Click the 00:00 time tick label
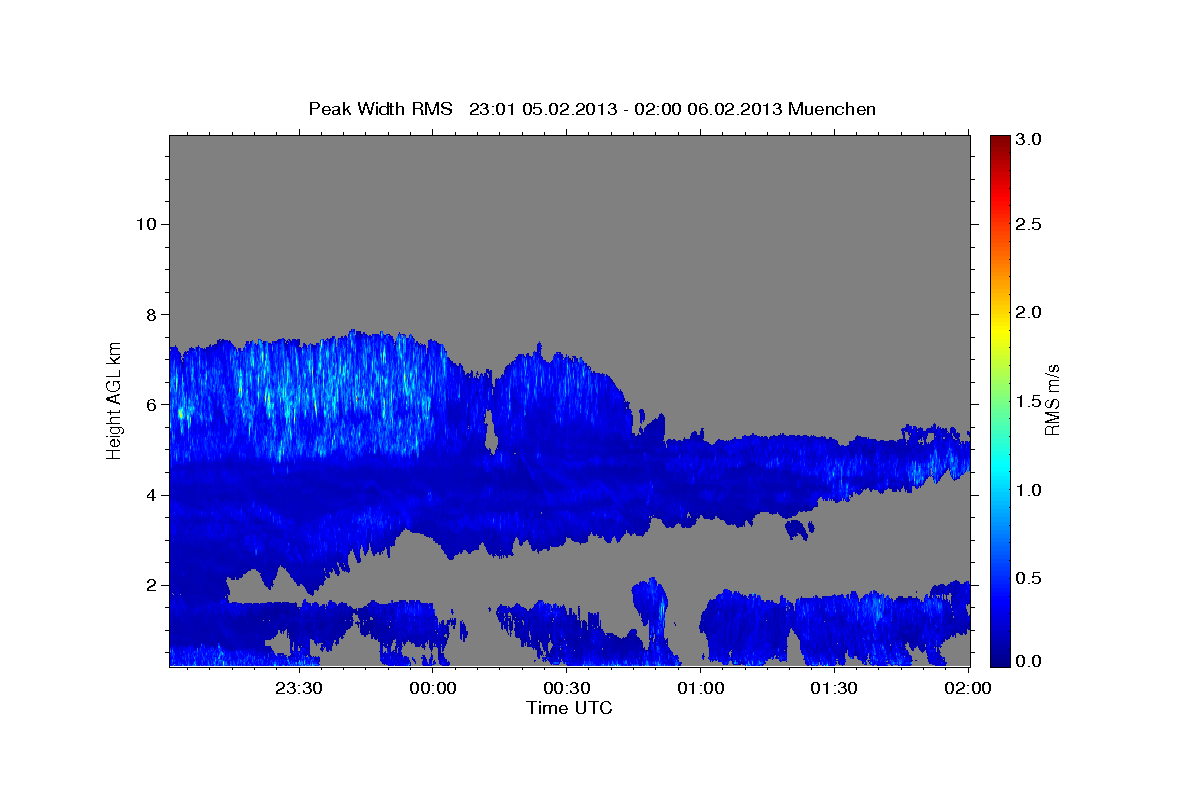 point(434,688)
